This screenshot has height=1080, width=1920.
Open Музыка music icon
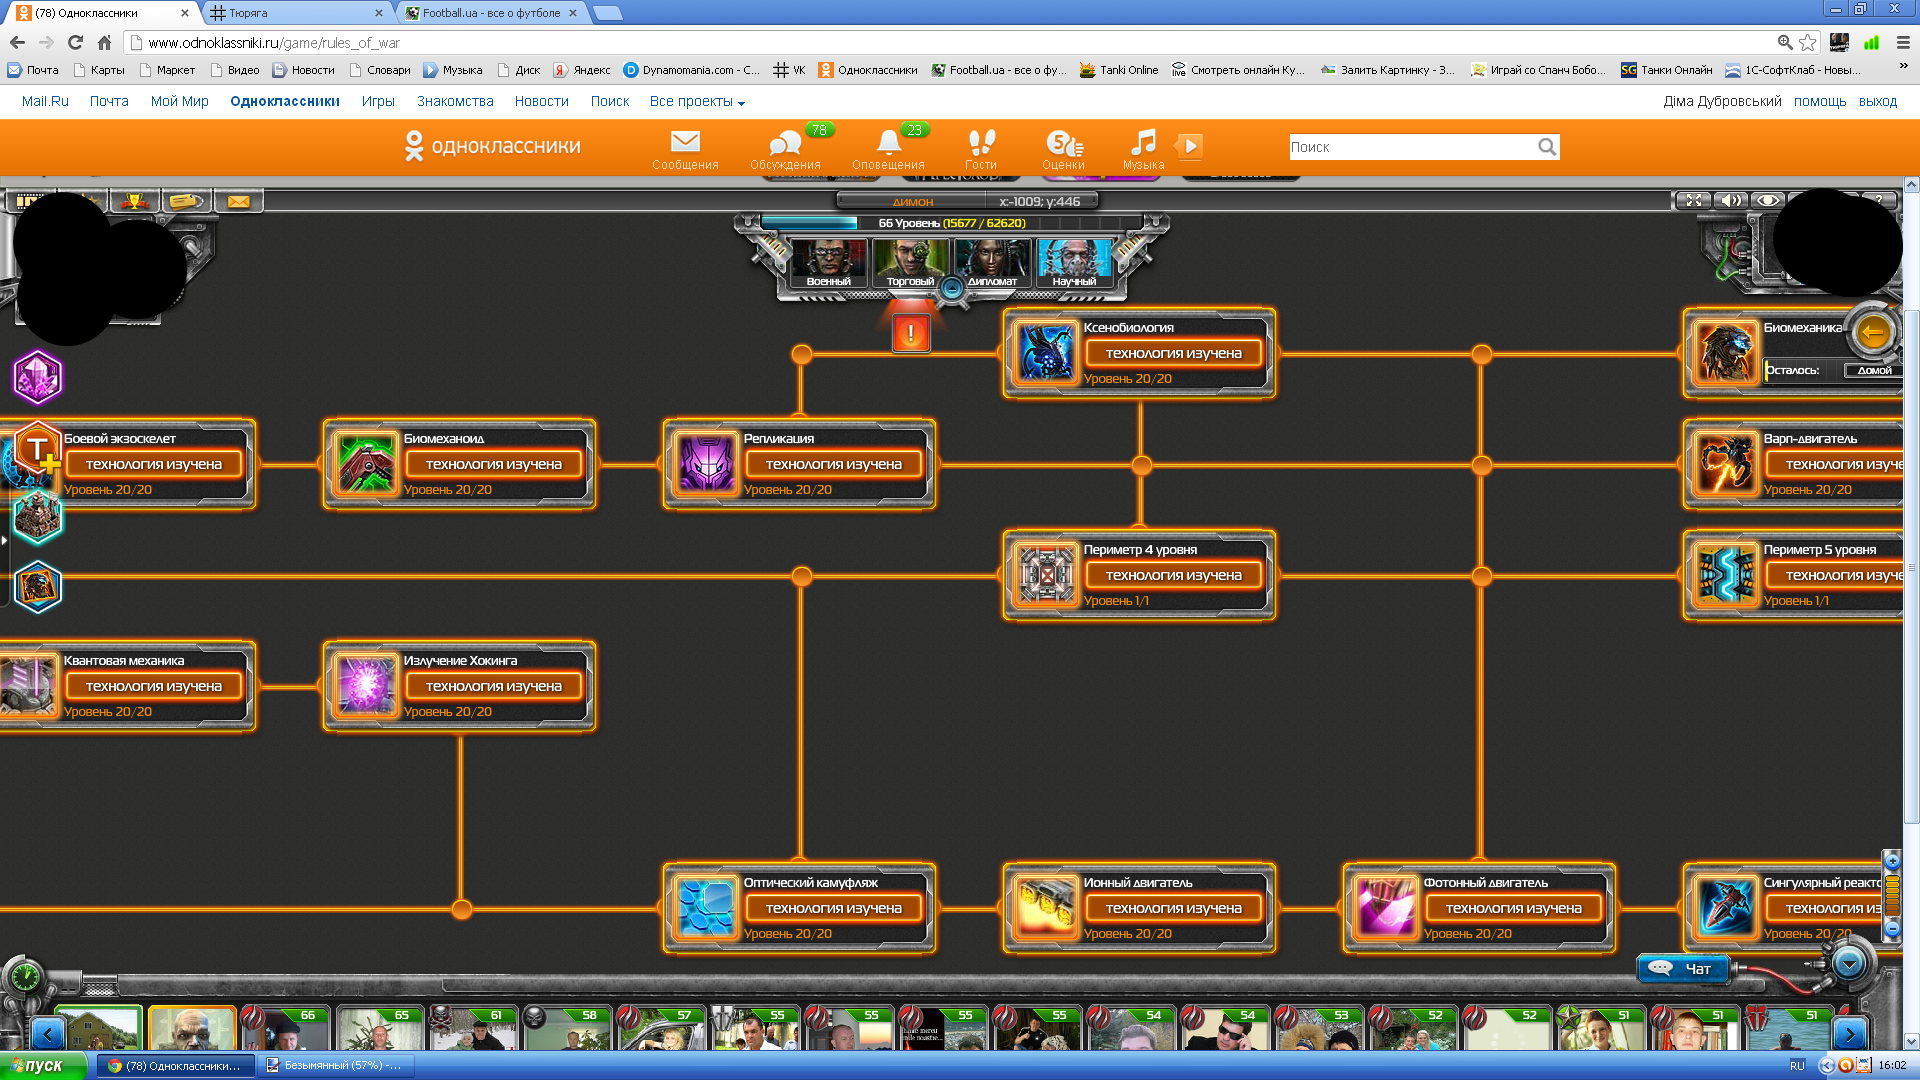pos(1143,149)
